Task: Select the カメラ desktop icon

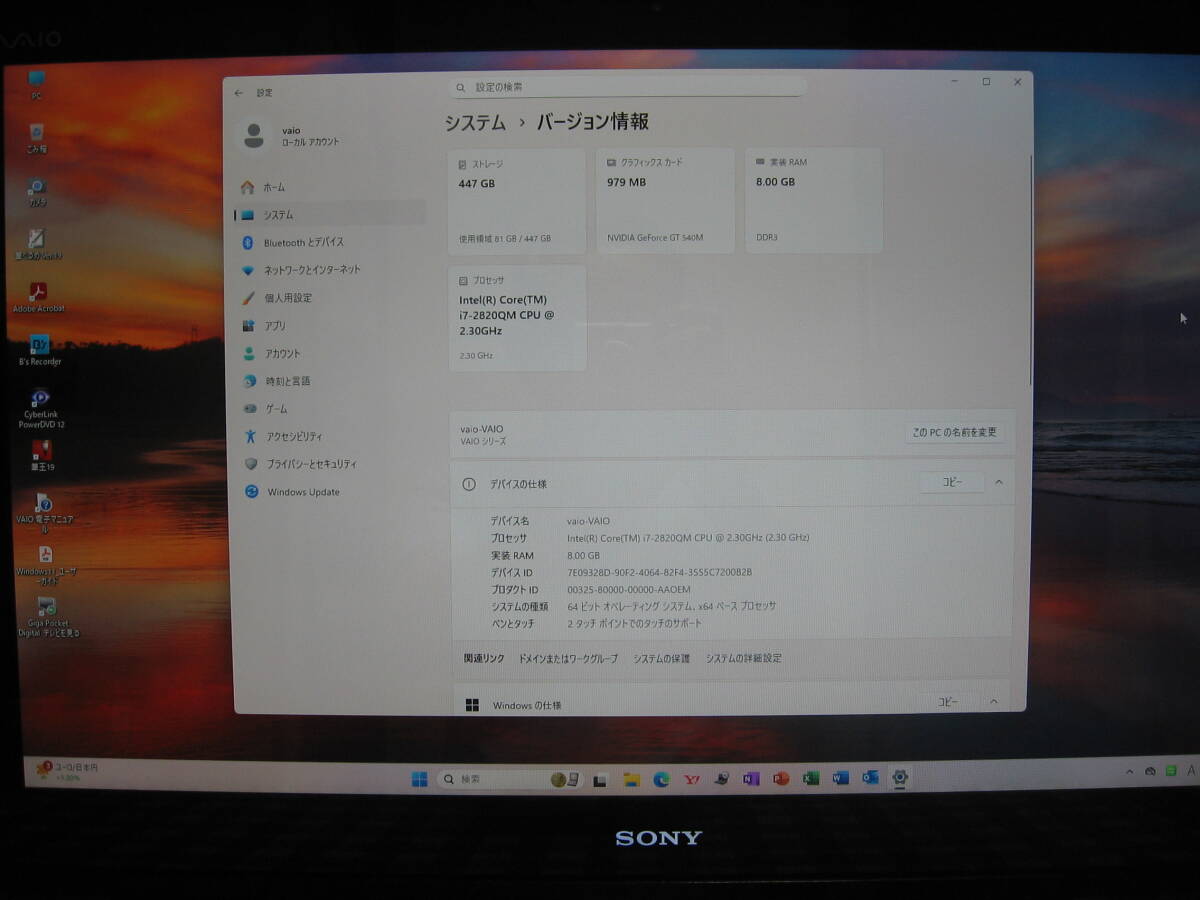Action: point(36,192)
